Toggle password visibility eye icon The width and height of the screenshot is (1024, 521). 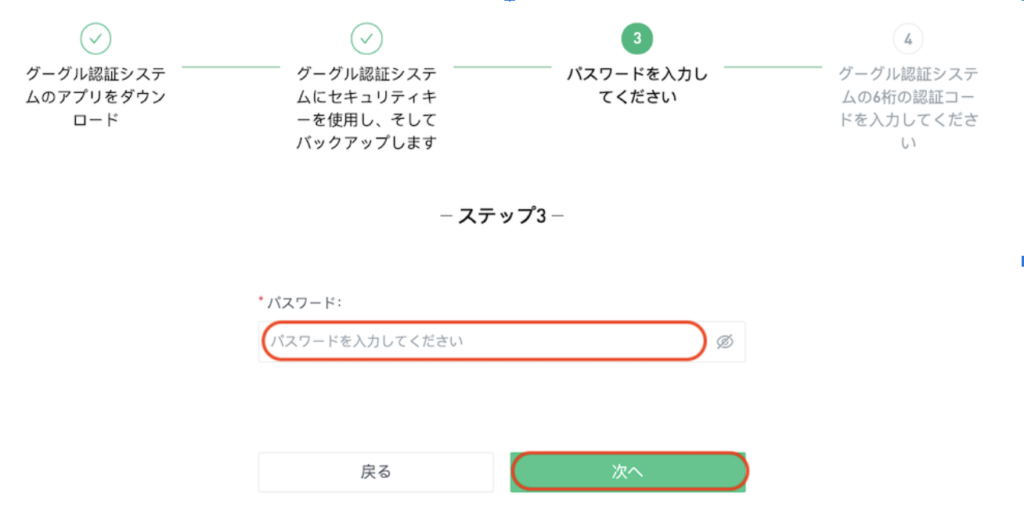725,341
